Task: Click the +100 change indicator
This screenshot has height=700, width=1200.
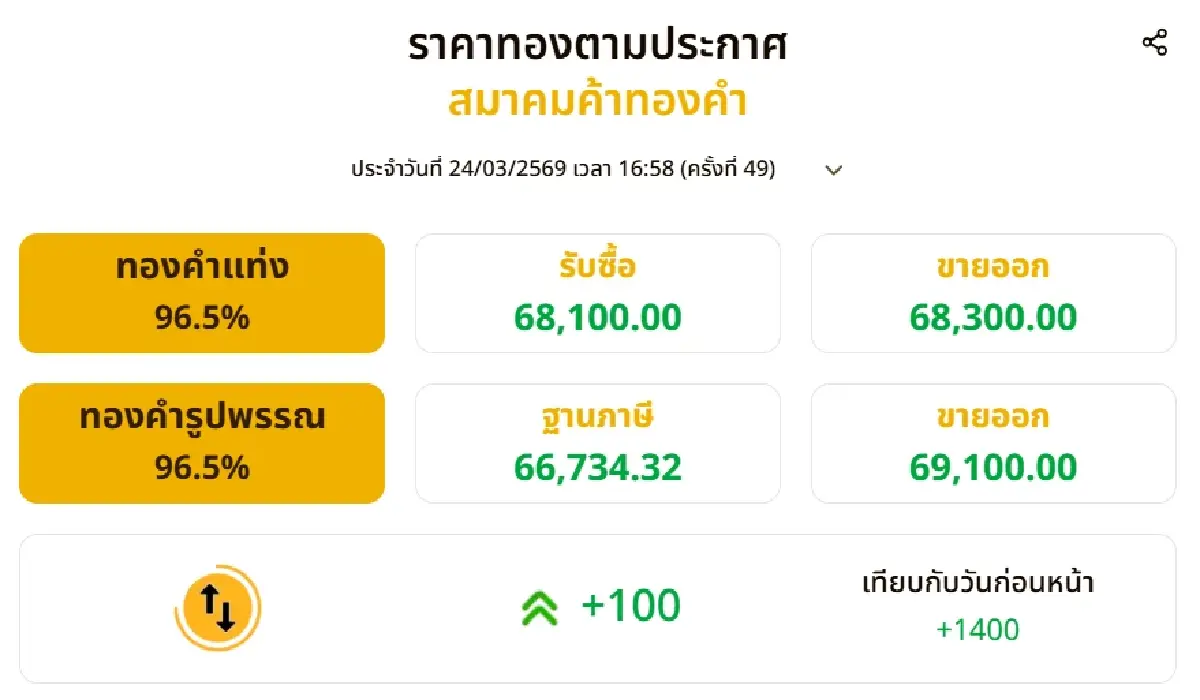Action: pyautogui.click(x=630, y=604)
